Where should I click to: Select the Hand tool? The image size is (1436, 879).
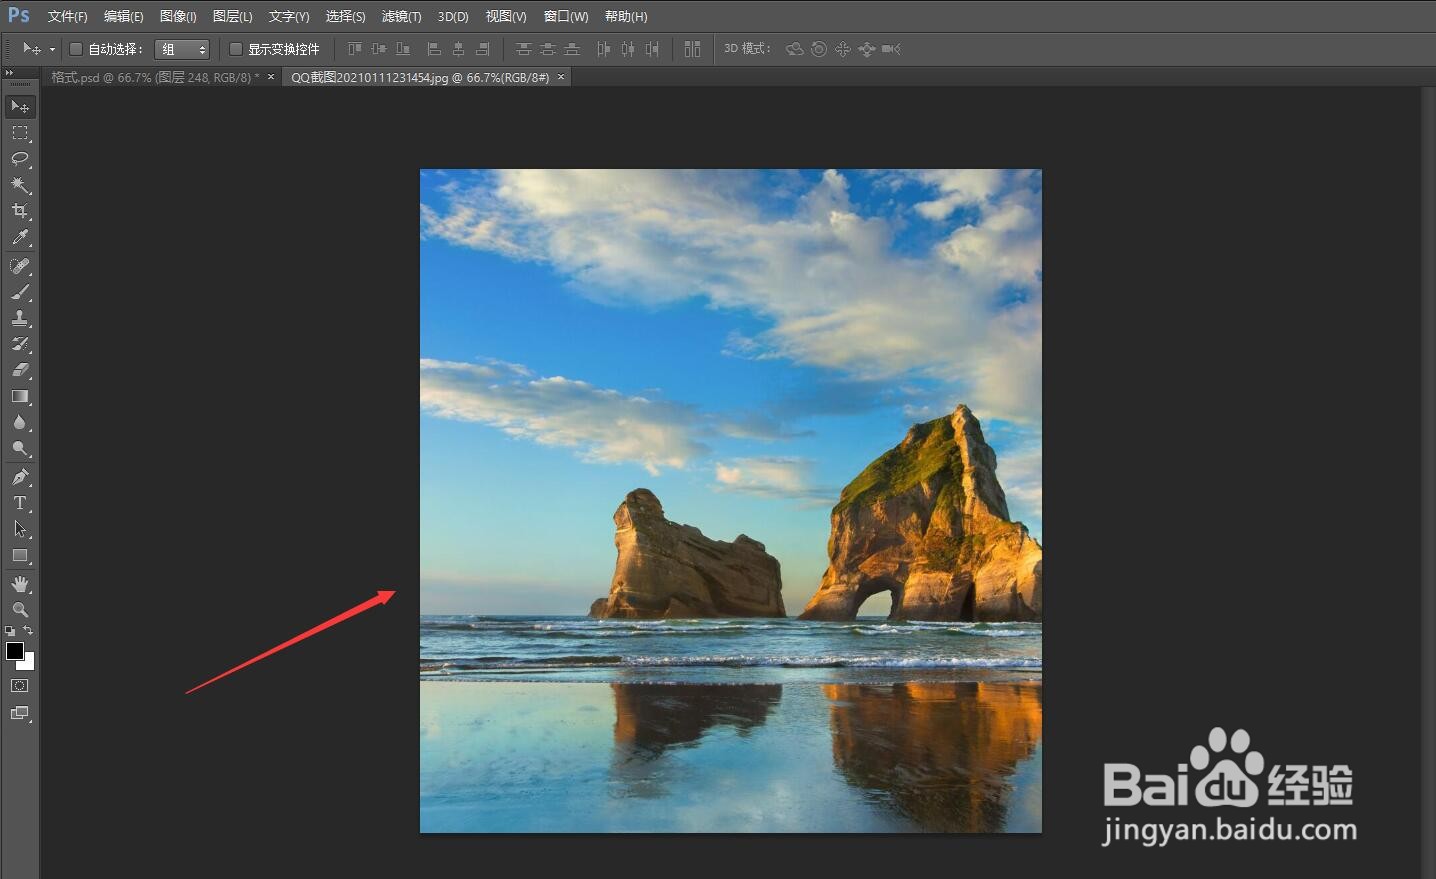[20, 584]
